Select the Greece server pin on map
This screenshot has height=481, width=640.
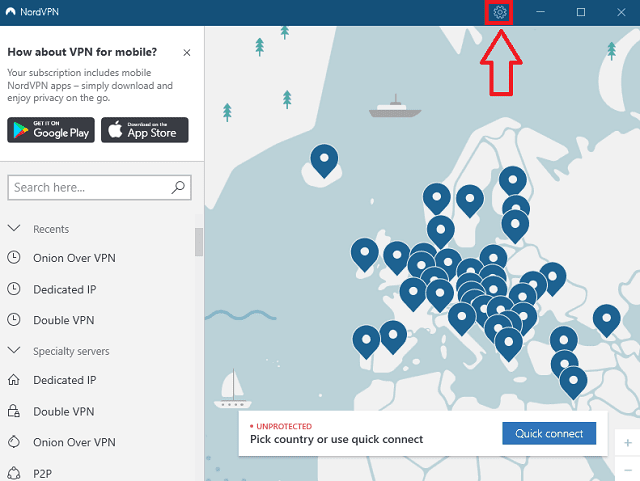click(509, 344)
